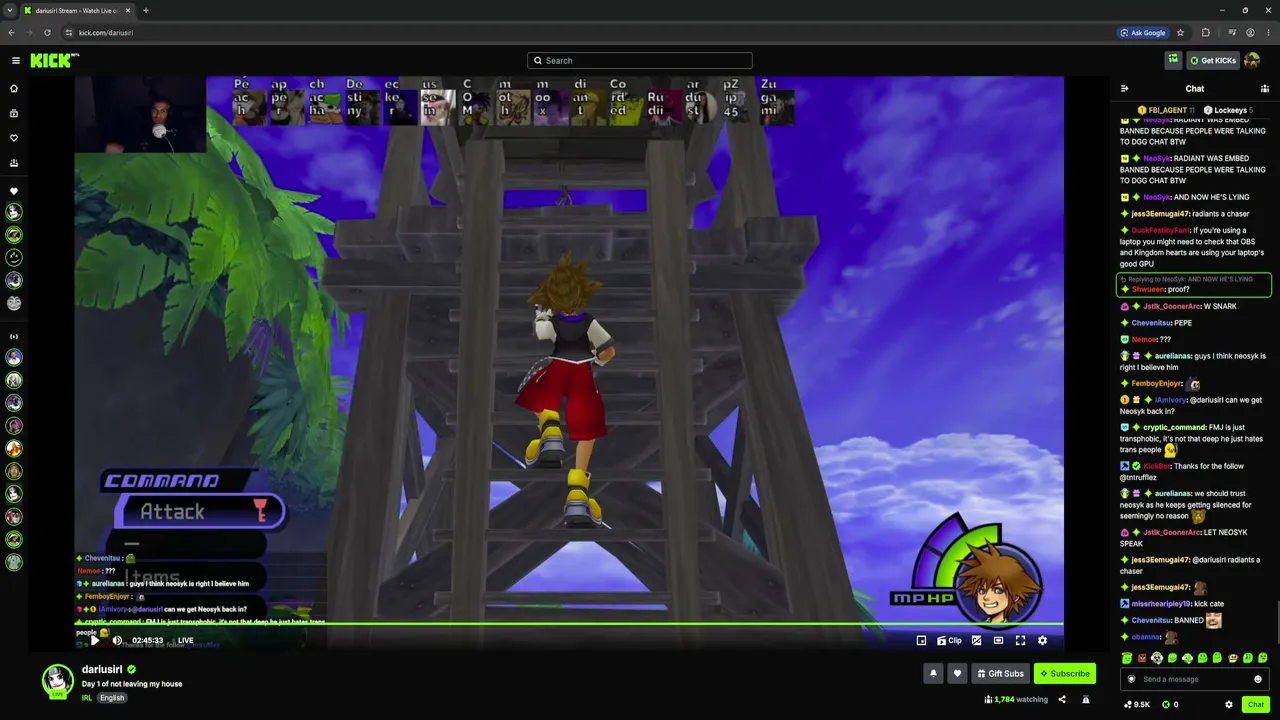Expand the recommended channels arrows icon in sidebar

[14, 337]
